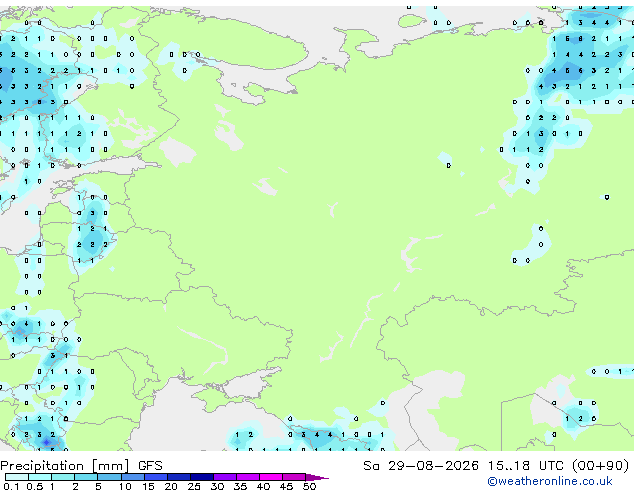Pick the 15–20 mm legend color swatch
Image resolution: width=634 pixels, height=490 pixels.
[156, 477]
